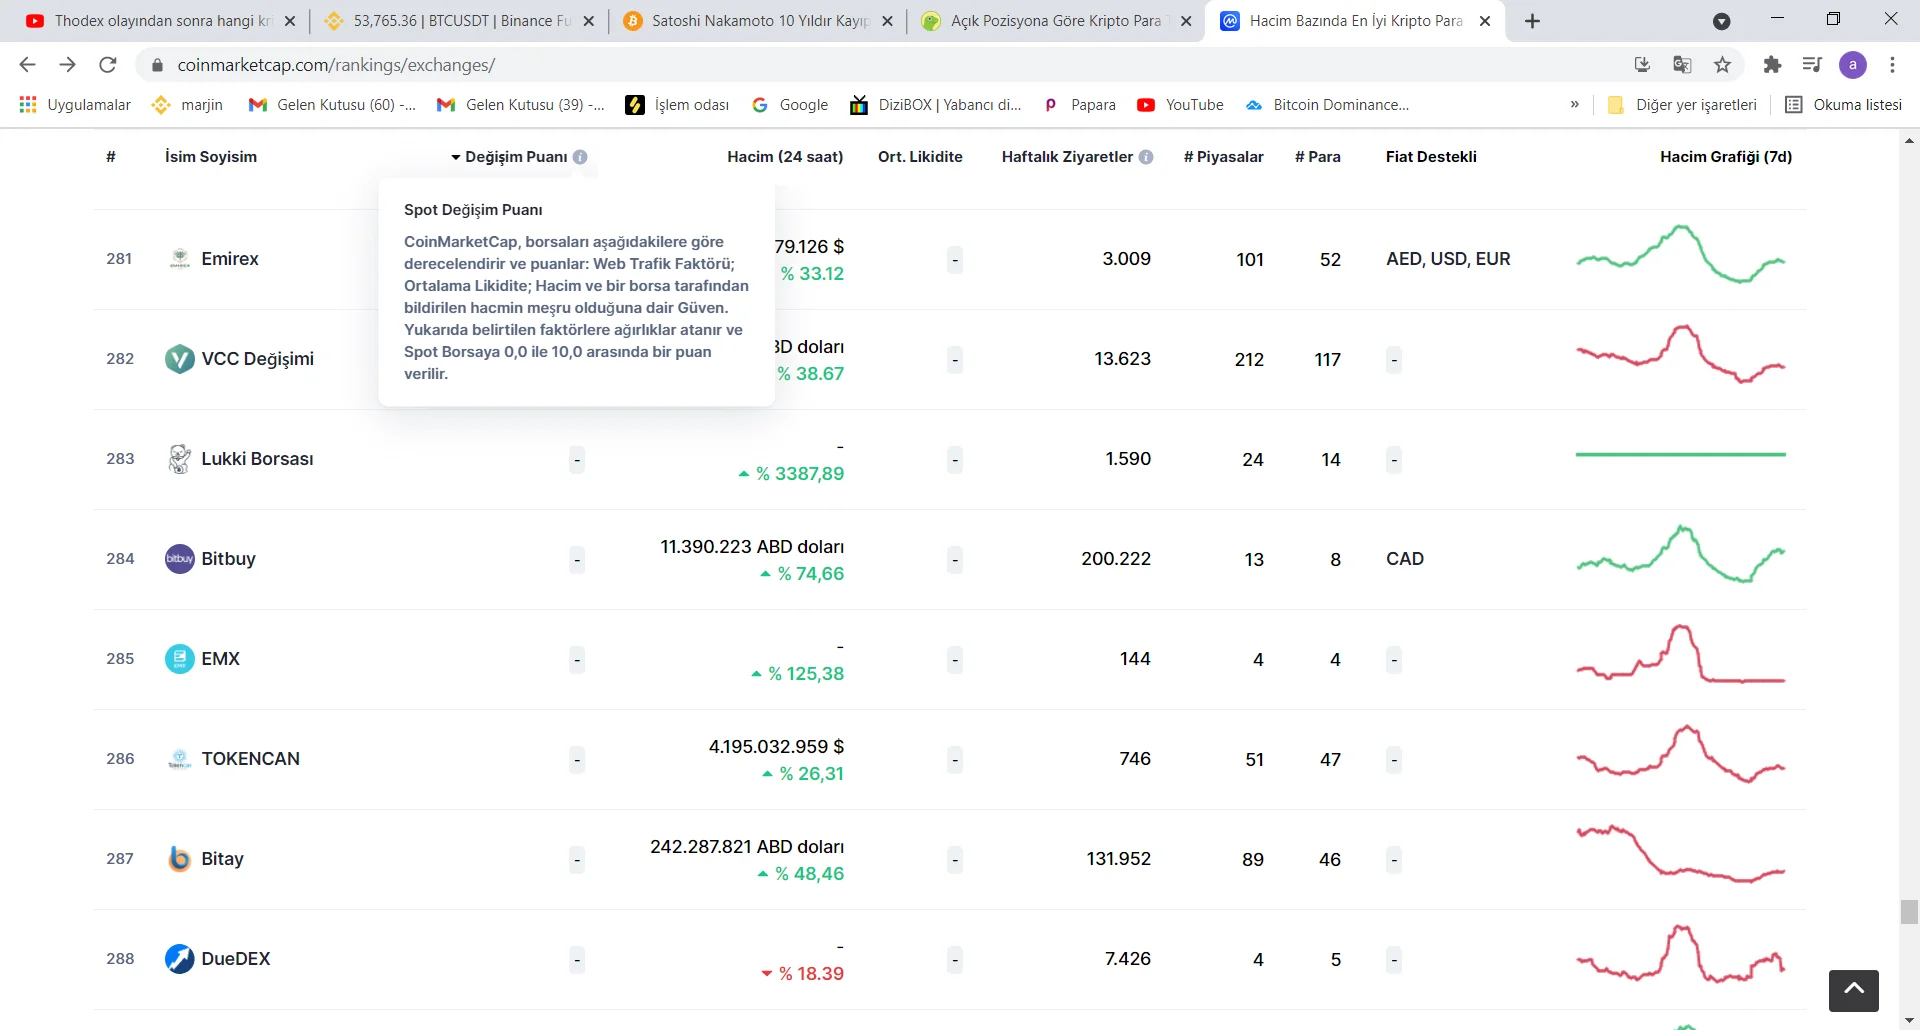
Task: Open the Diğer yer işaretleri folder
Action: [x=1682, y=105]
